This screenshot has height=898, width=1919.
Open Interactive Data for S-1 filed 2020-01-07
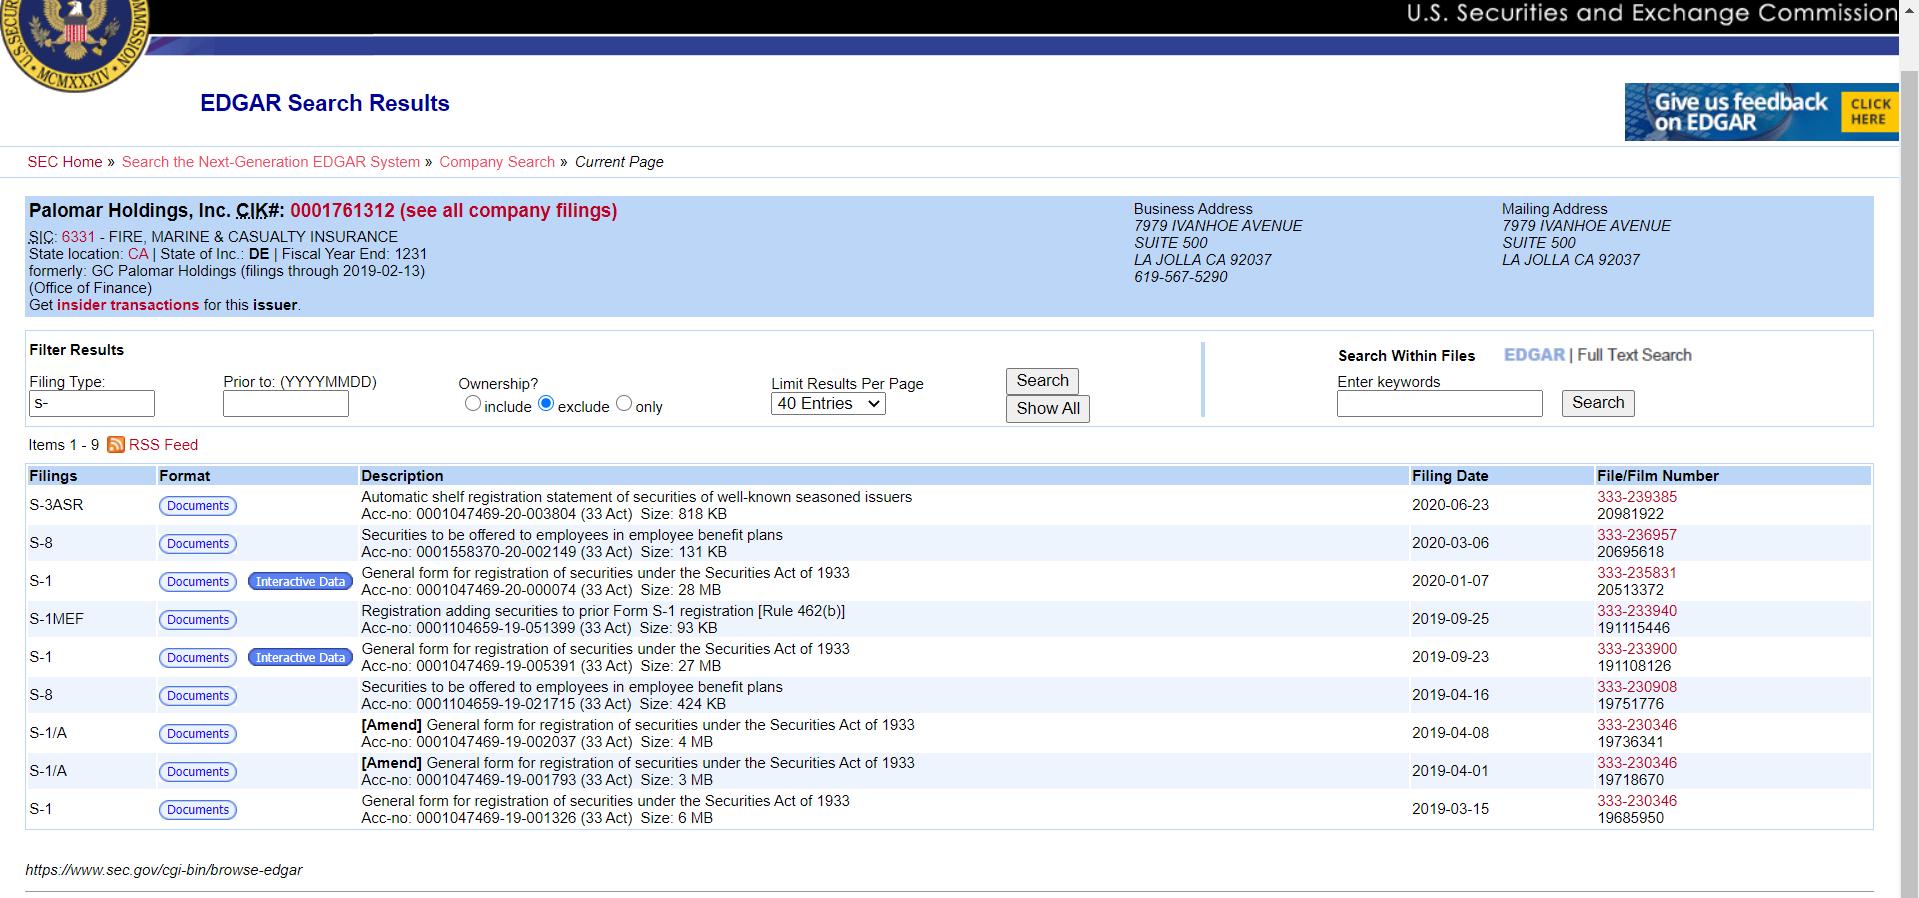[300, 582]
